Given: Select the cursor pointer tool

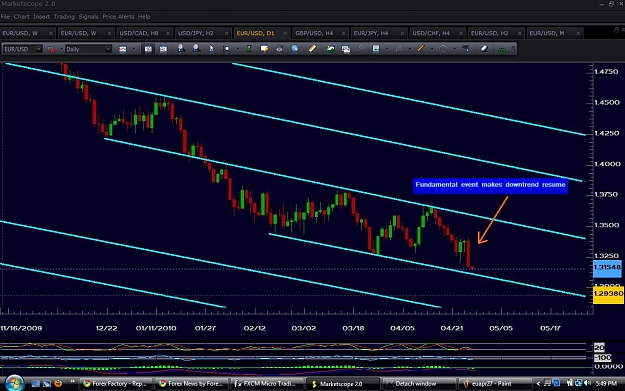Looking at the screenshot, I should click(211, 49).
